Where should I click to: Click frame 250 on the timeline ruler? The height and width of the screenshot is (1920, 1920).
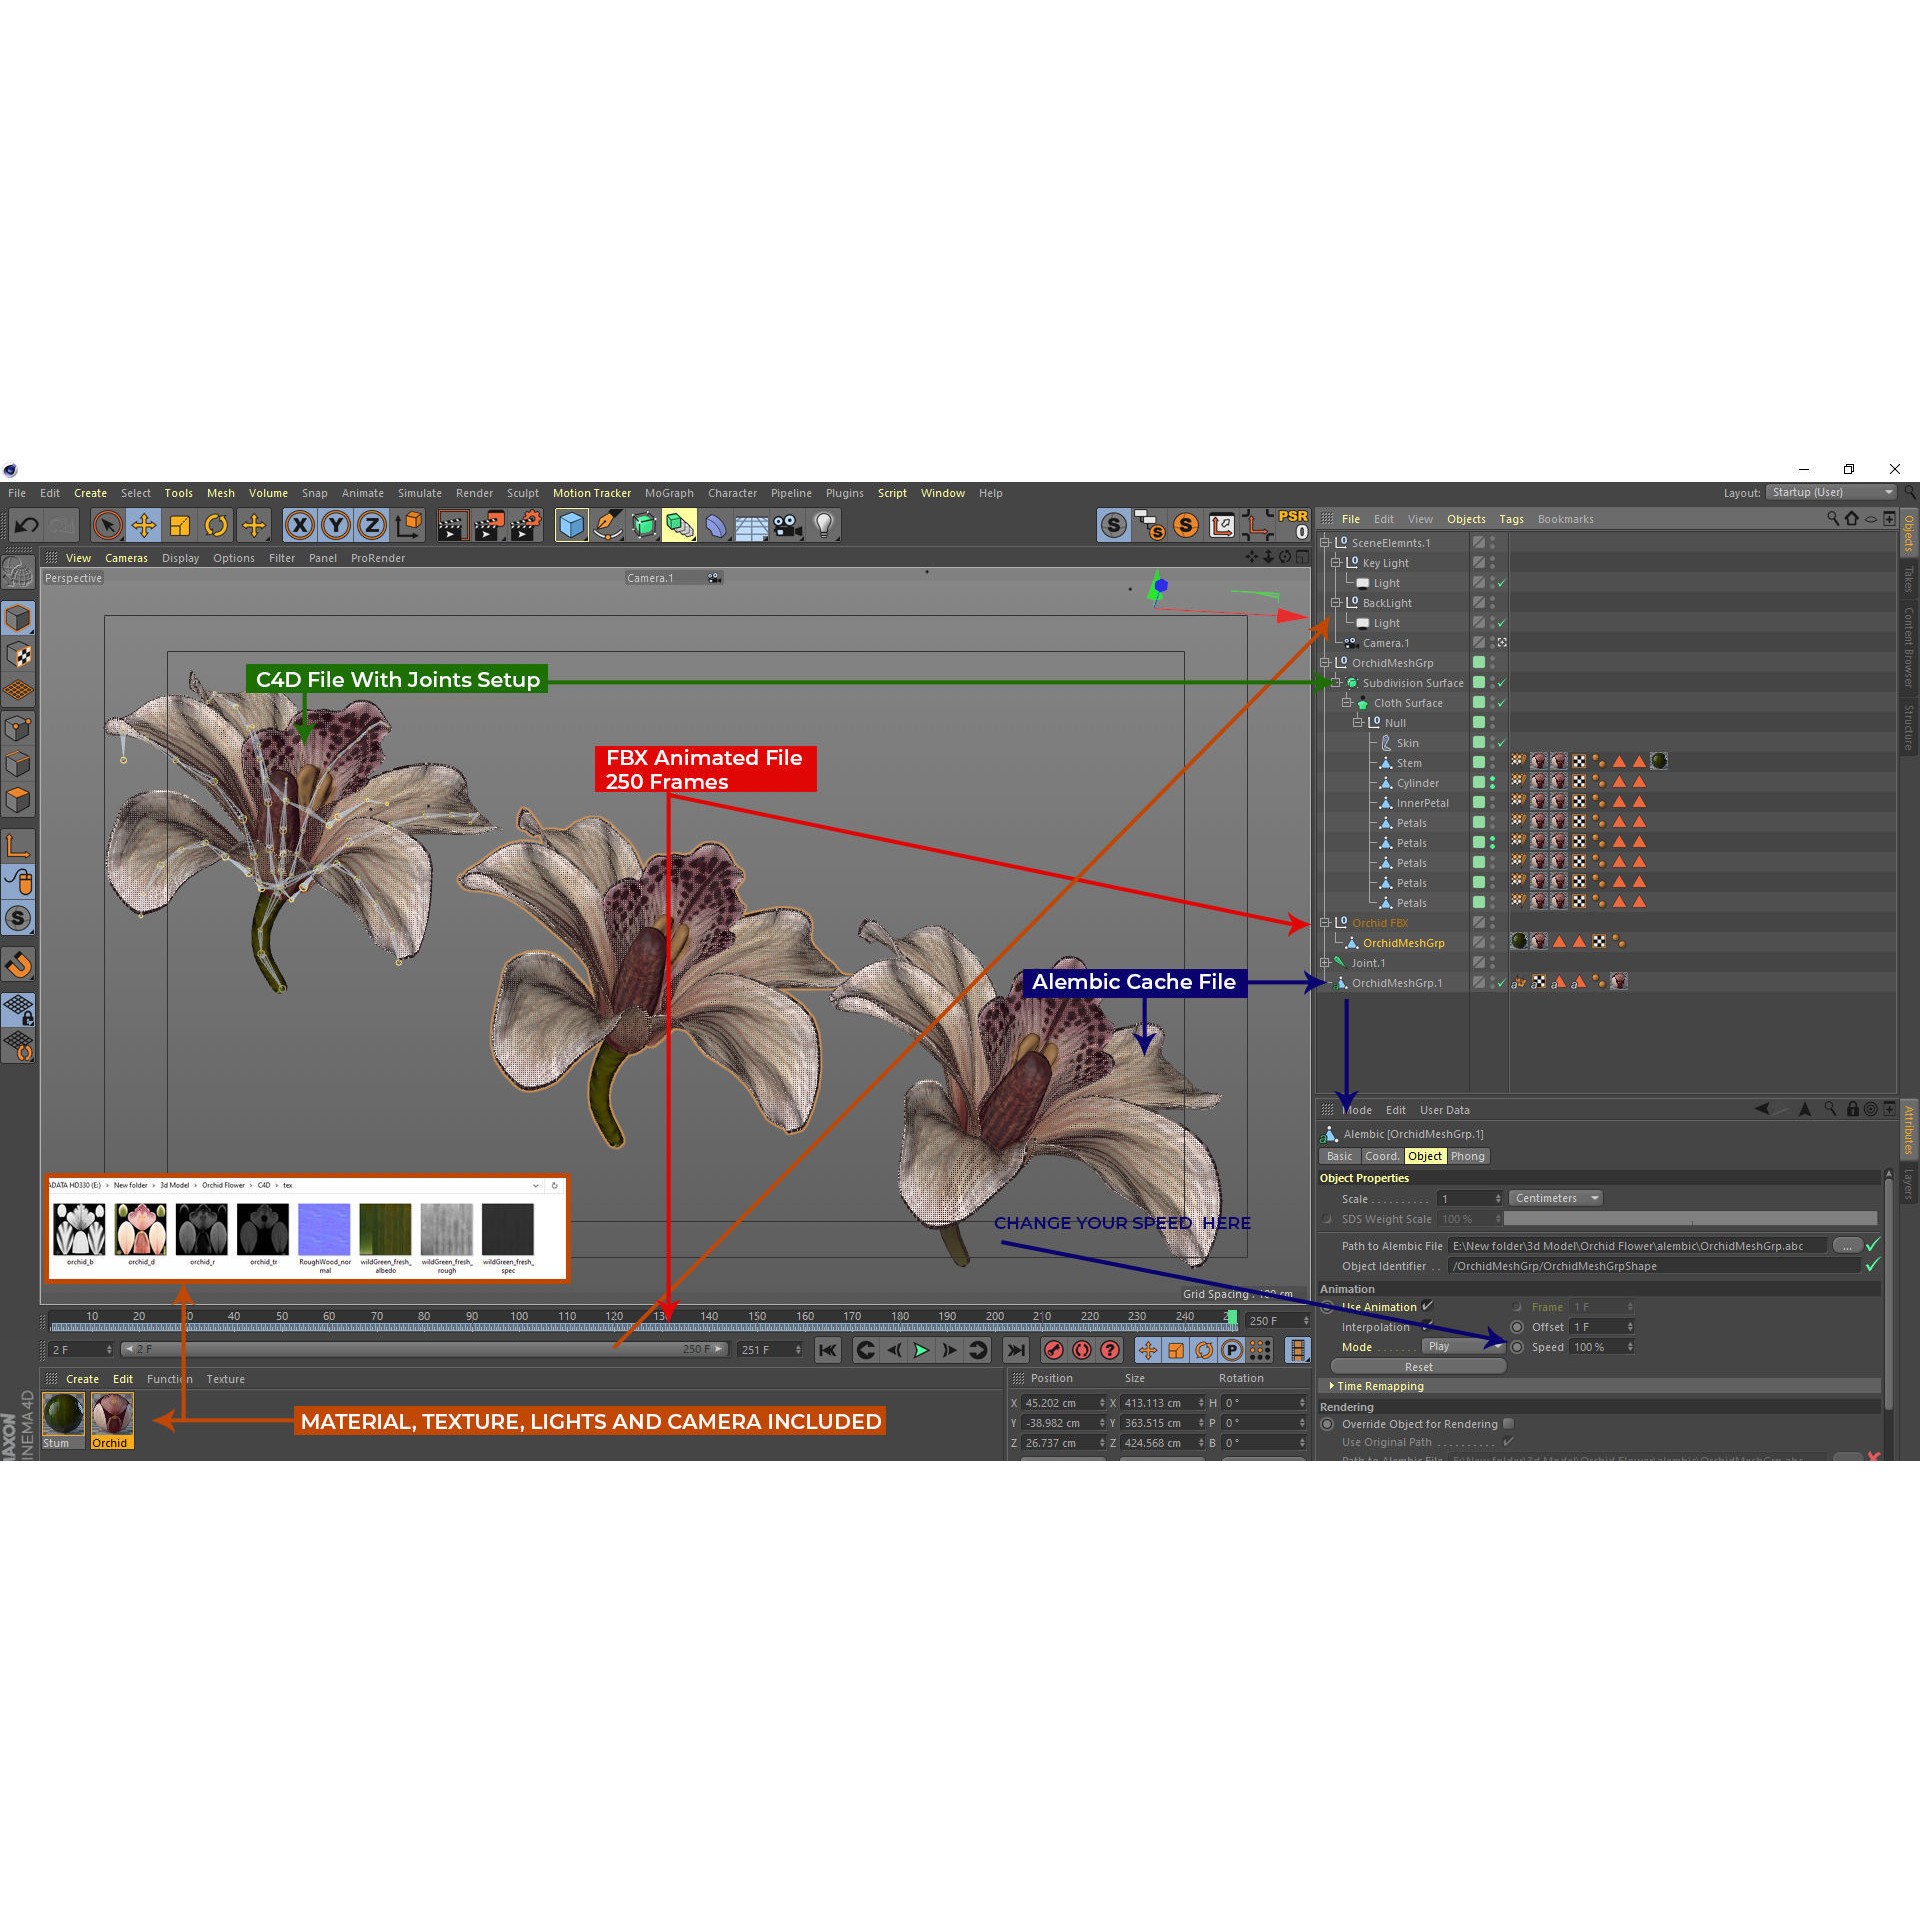[1232, 1316]
